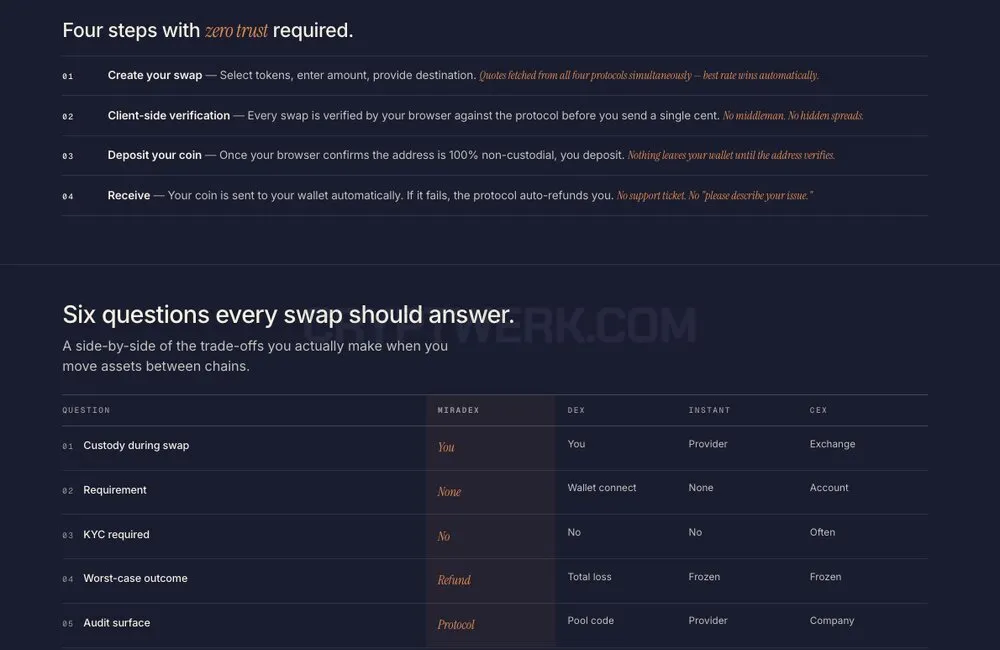Viewport: 1000px width, 650px height.
Task: Click the MIRADEX column header
Action: (458, 410)
